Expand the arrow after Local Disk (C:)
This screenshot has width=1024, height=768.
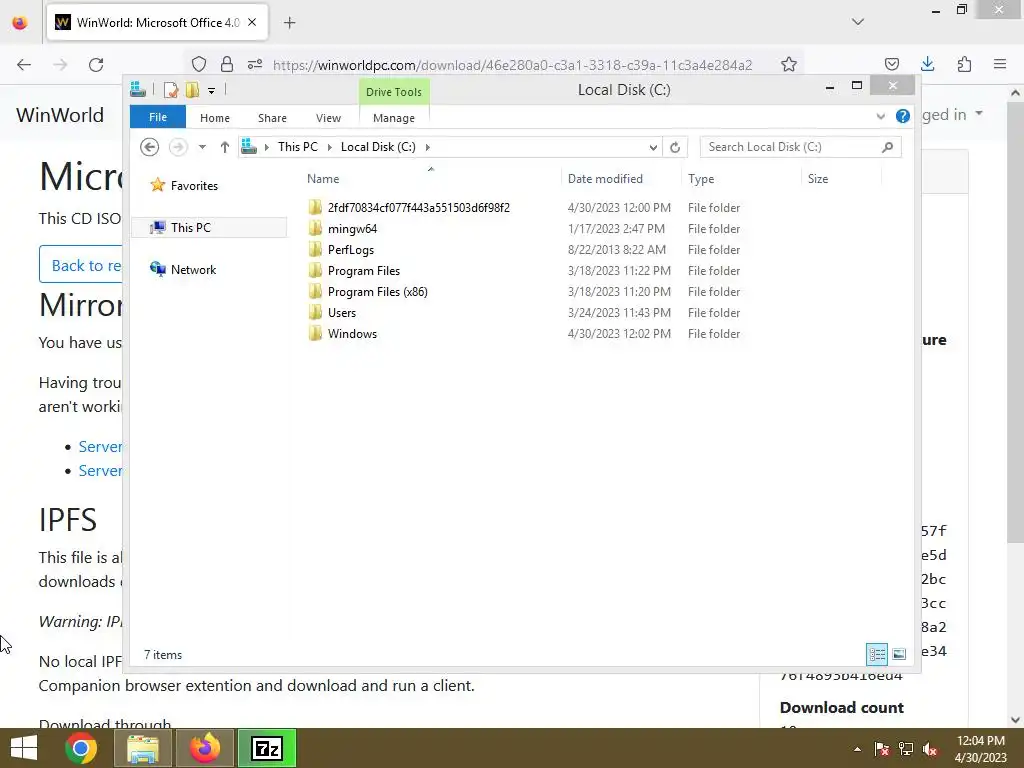point(428,147)
